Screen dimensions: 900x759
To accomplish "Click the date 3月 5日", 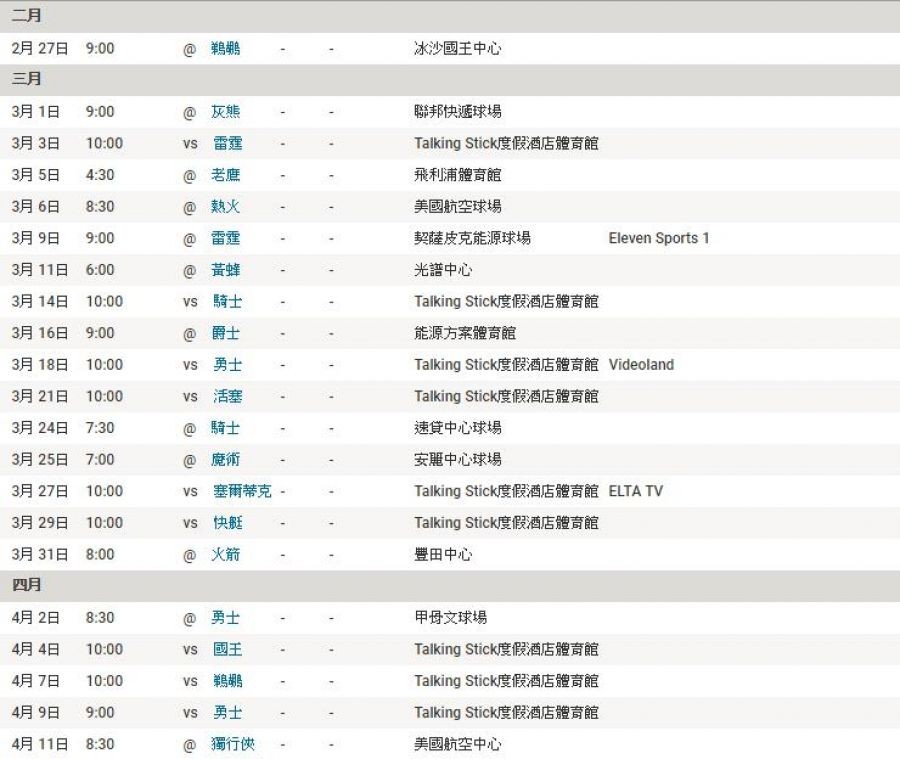I will [x=36, y=175].
